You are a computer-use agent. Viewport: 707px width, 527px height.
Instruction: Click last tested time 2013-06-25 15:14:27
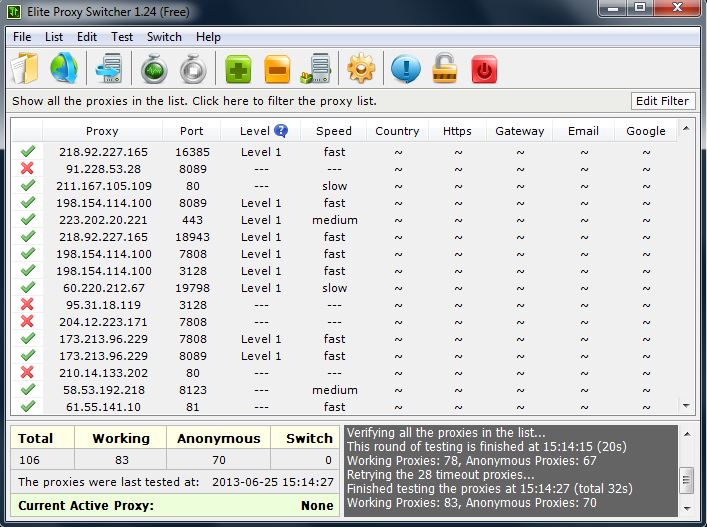(273, 482)
